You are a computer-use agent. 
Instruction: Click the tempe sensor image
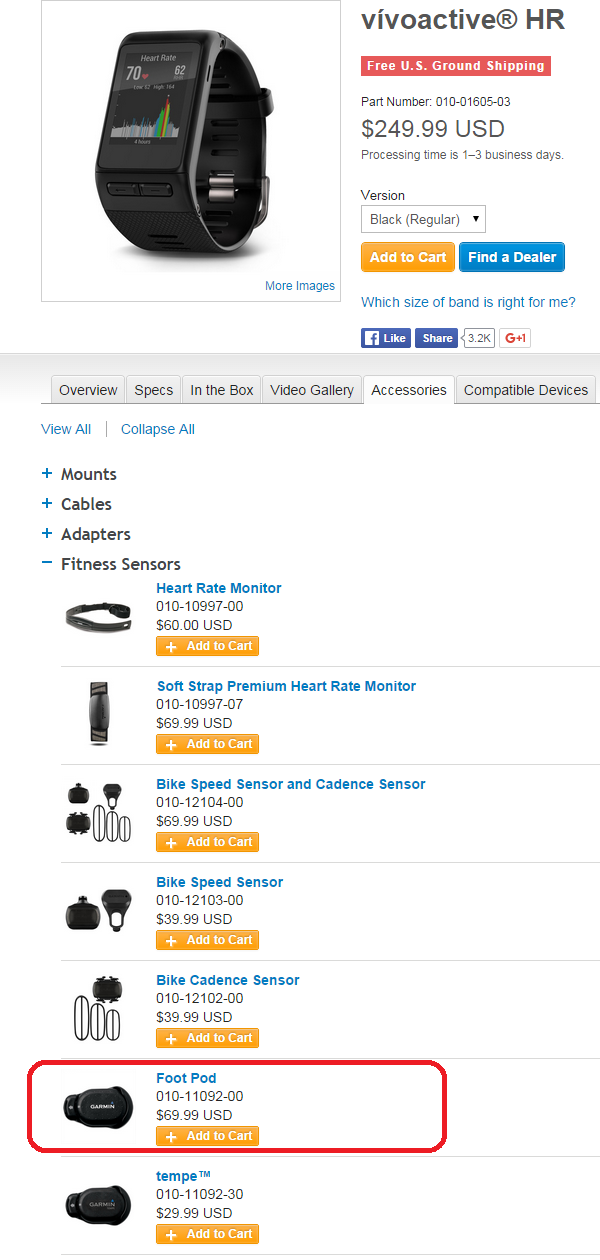coord(97,1204)
